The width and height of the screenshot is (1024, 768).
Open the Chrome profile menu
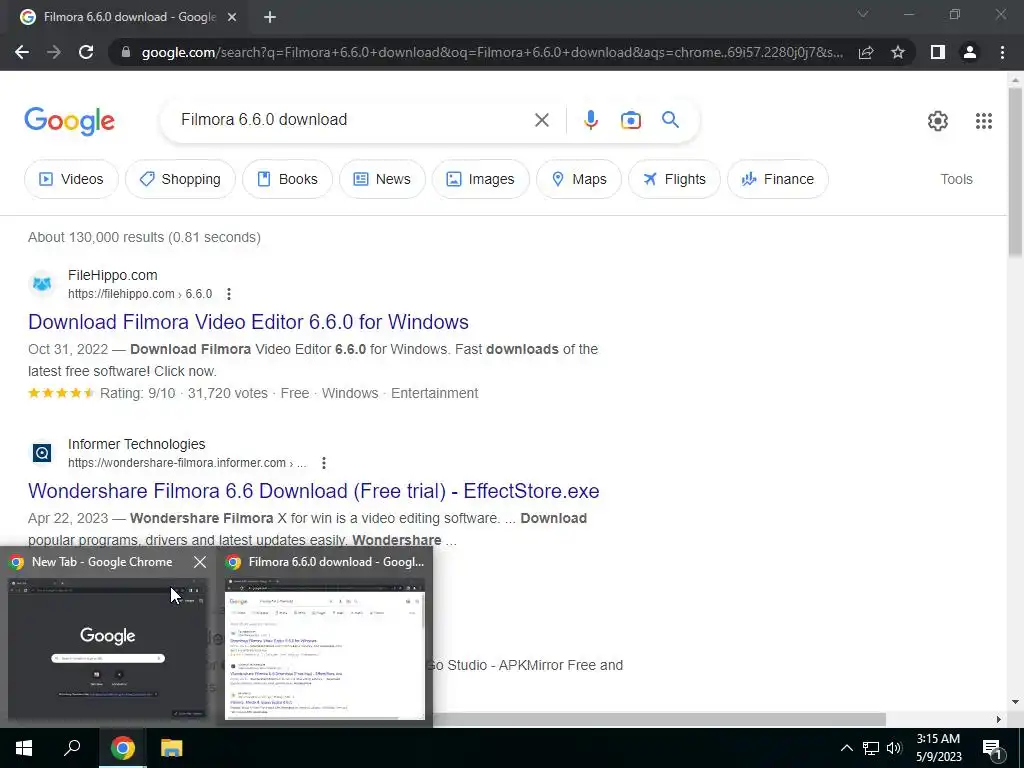click(x=970, y=52)
